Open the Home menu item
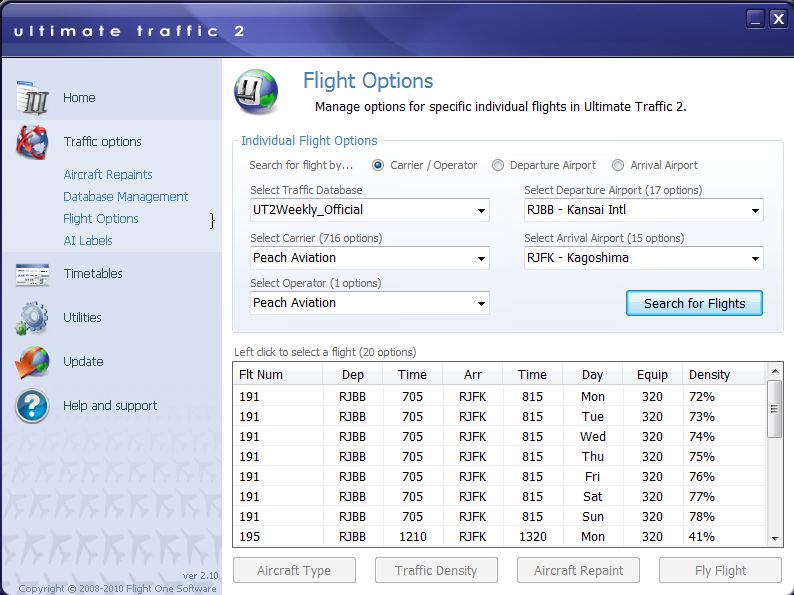This screenshot has width=794, height=595. (x=79, y=97)
